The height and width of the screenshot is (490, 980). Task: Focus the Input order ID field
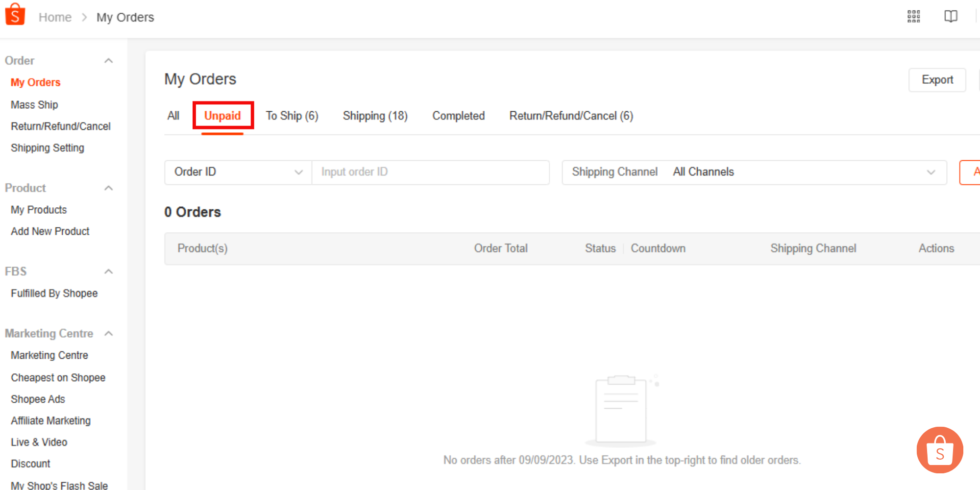click(x=431, y=172)
